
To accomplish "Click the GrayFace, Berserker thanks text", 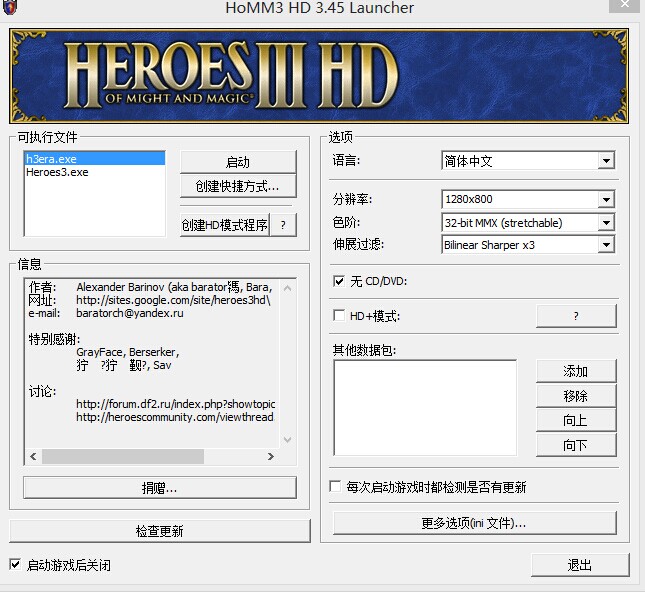I will pyautogui.click(x=128, y=352).
